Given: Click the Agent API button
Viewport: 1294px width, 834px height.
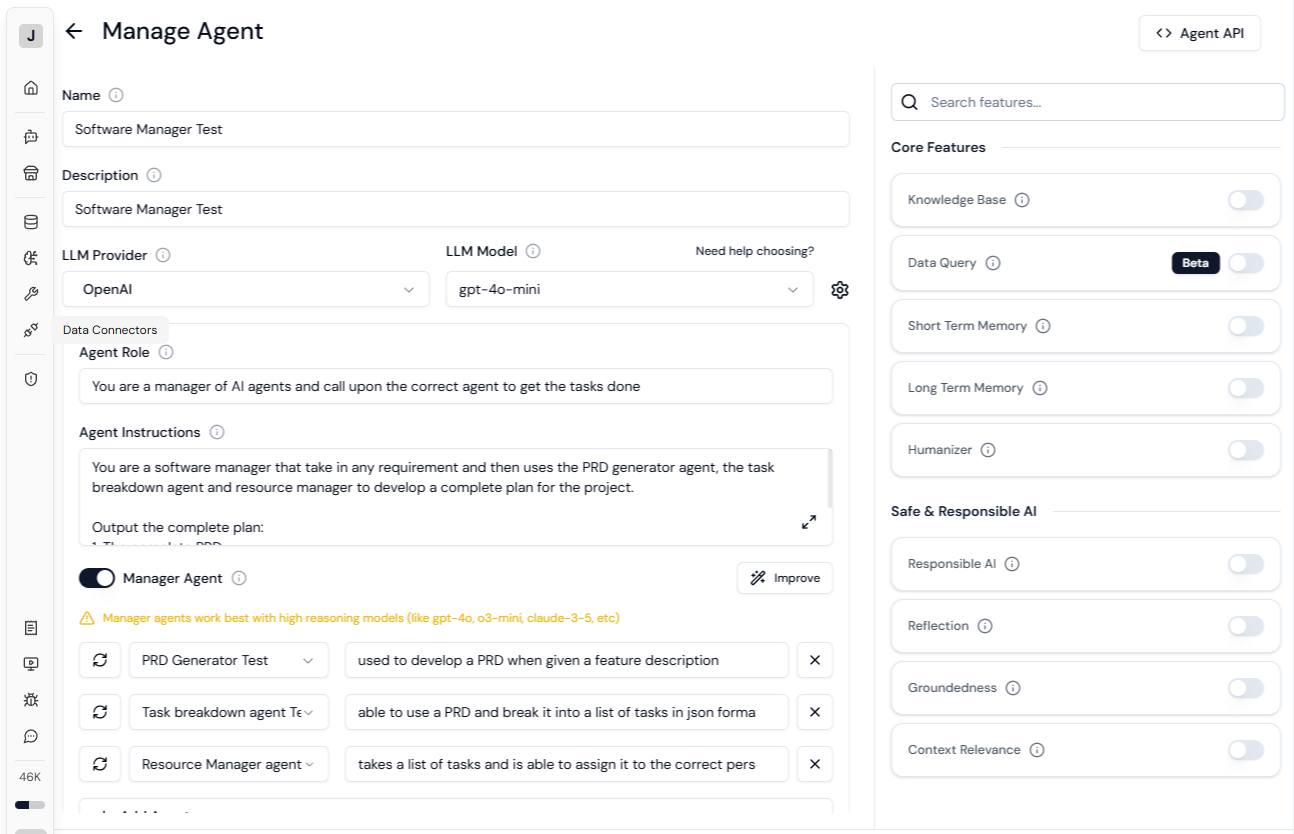Looking at the screenshot, I should 1199,32.
